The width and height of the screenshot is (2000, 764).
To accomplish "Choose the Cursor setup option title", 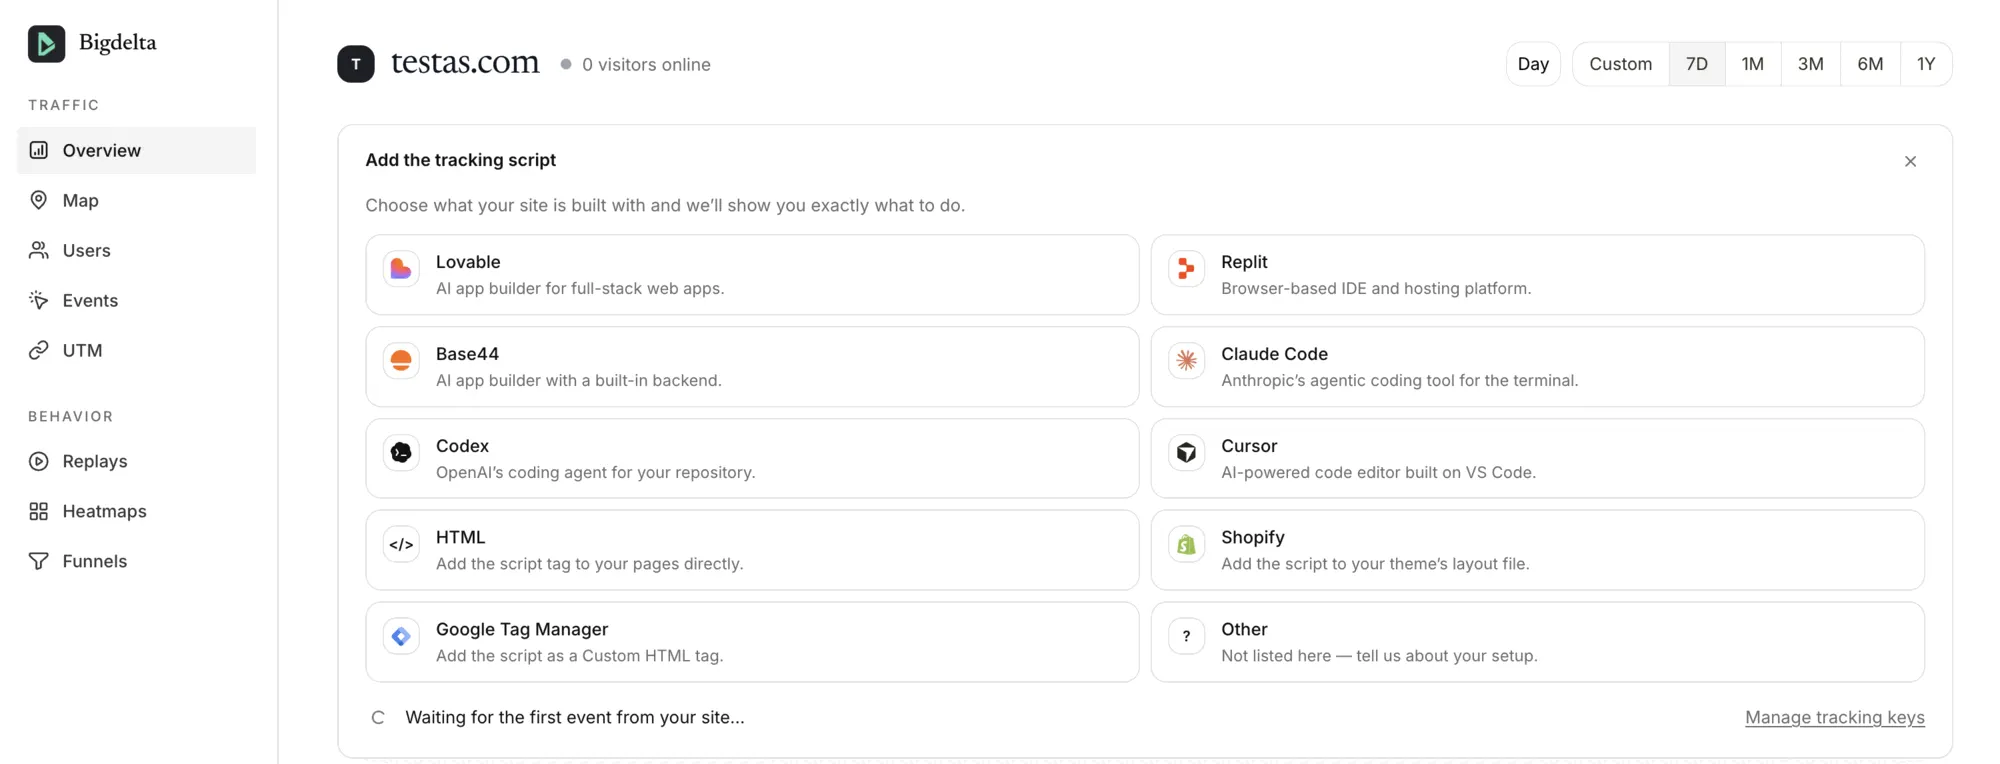I will coord(1249,446).
